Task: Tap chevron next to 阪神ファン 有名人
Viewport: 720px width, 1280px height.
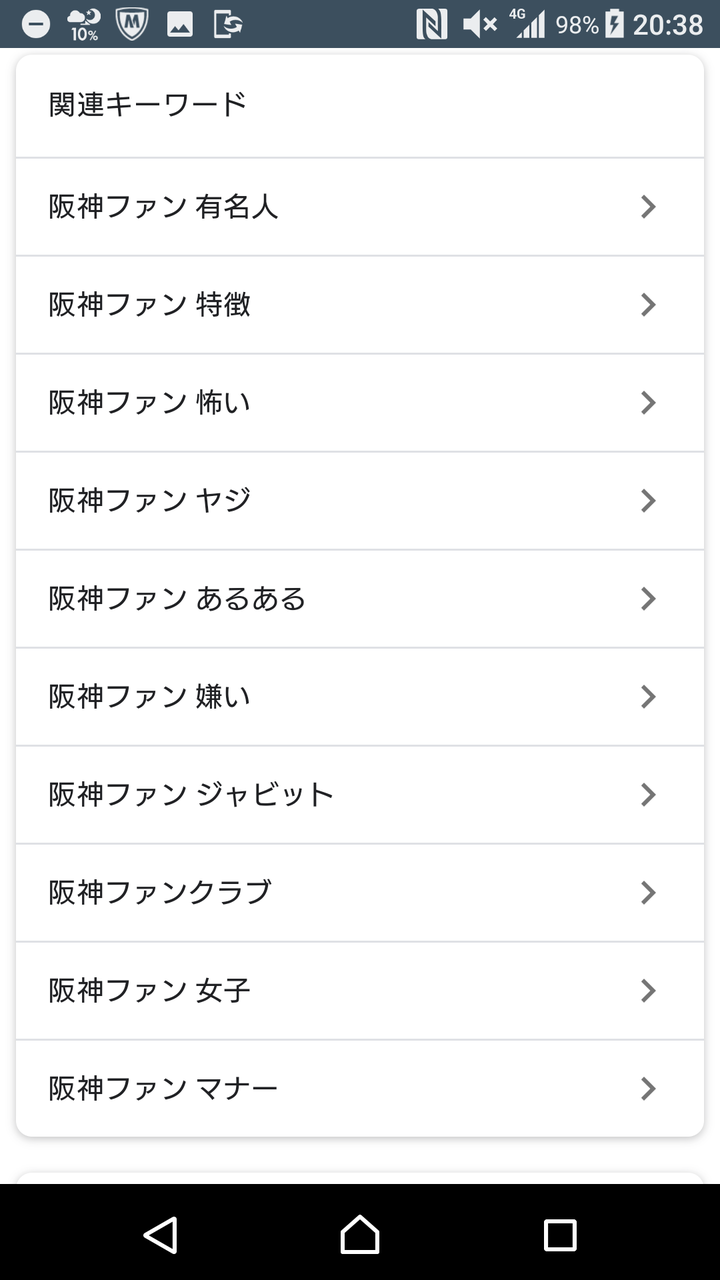Action: 648,207
